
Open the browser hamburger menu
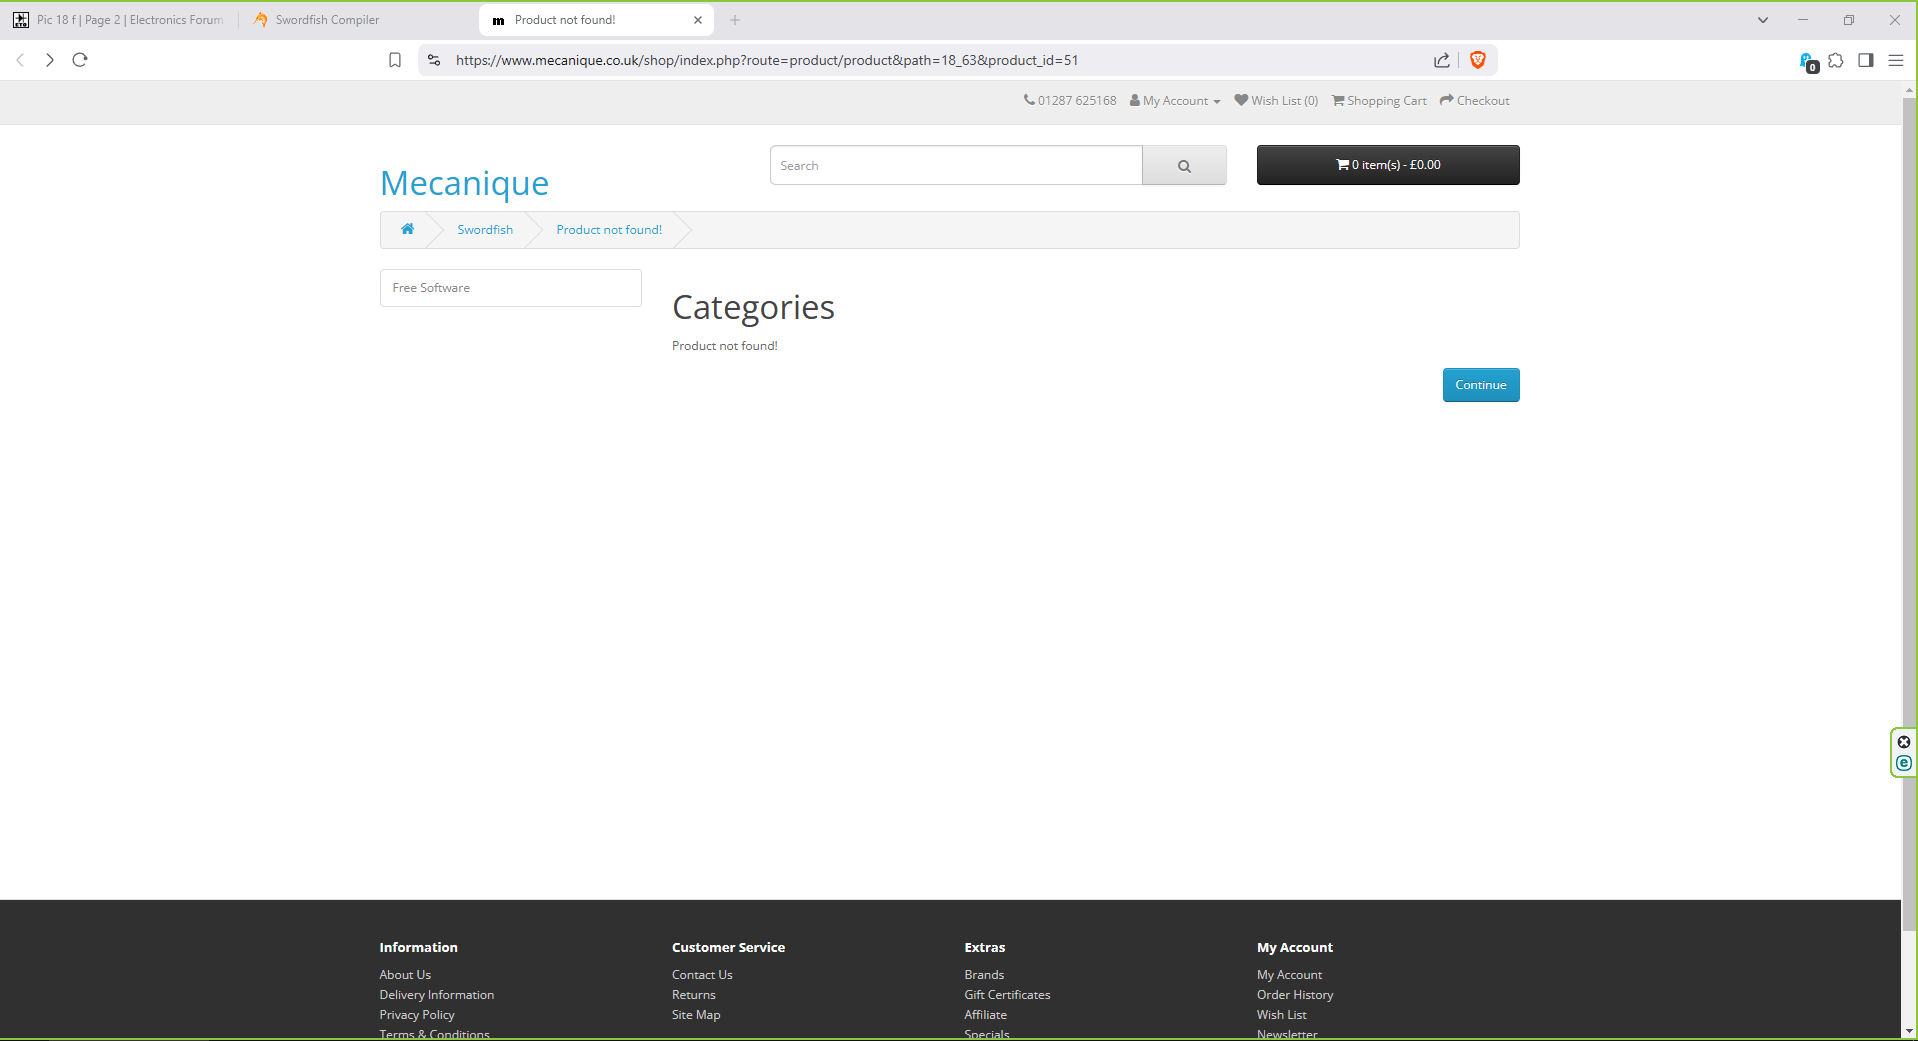point(1895,60)
